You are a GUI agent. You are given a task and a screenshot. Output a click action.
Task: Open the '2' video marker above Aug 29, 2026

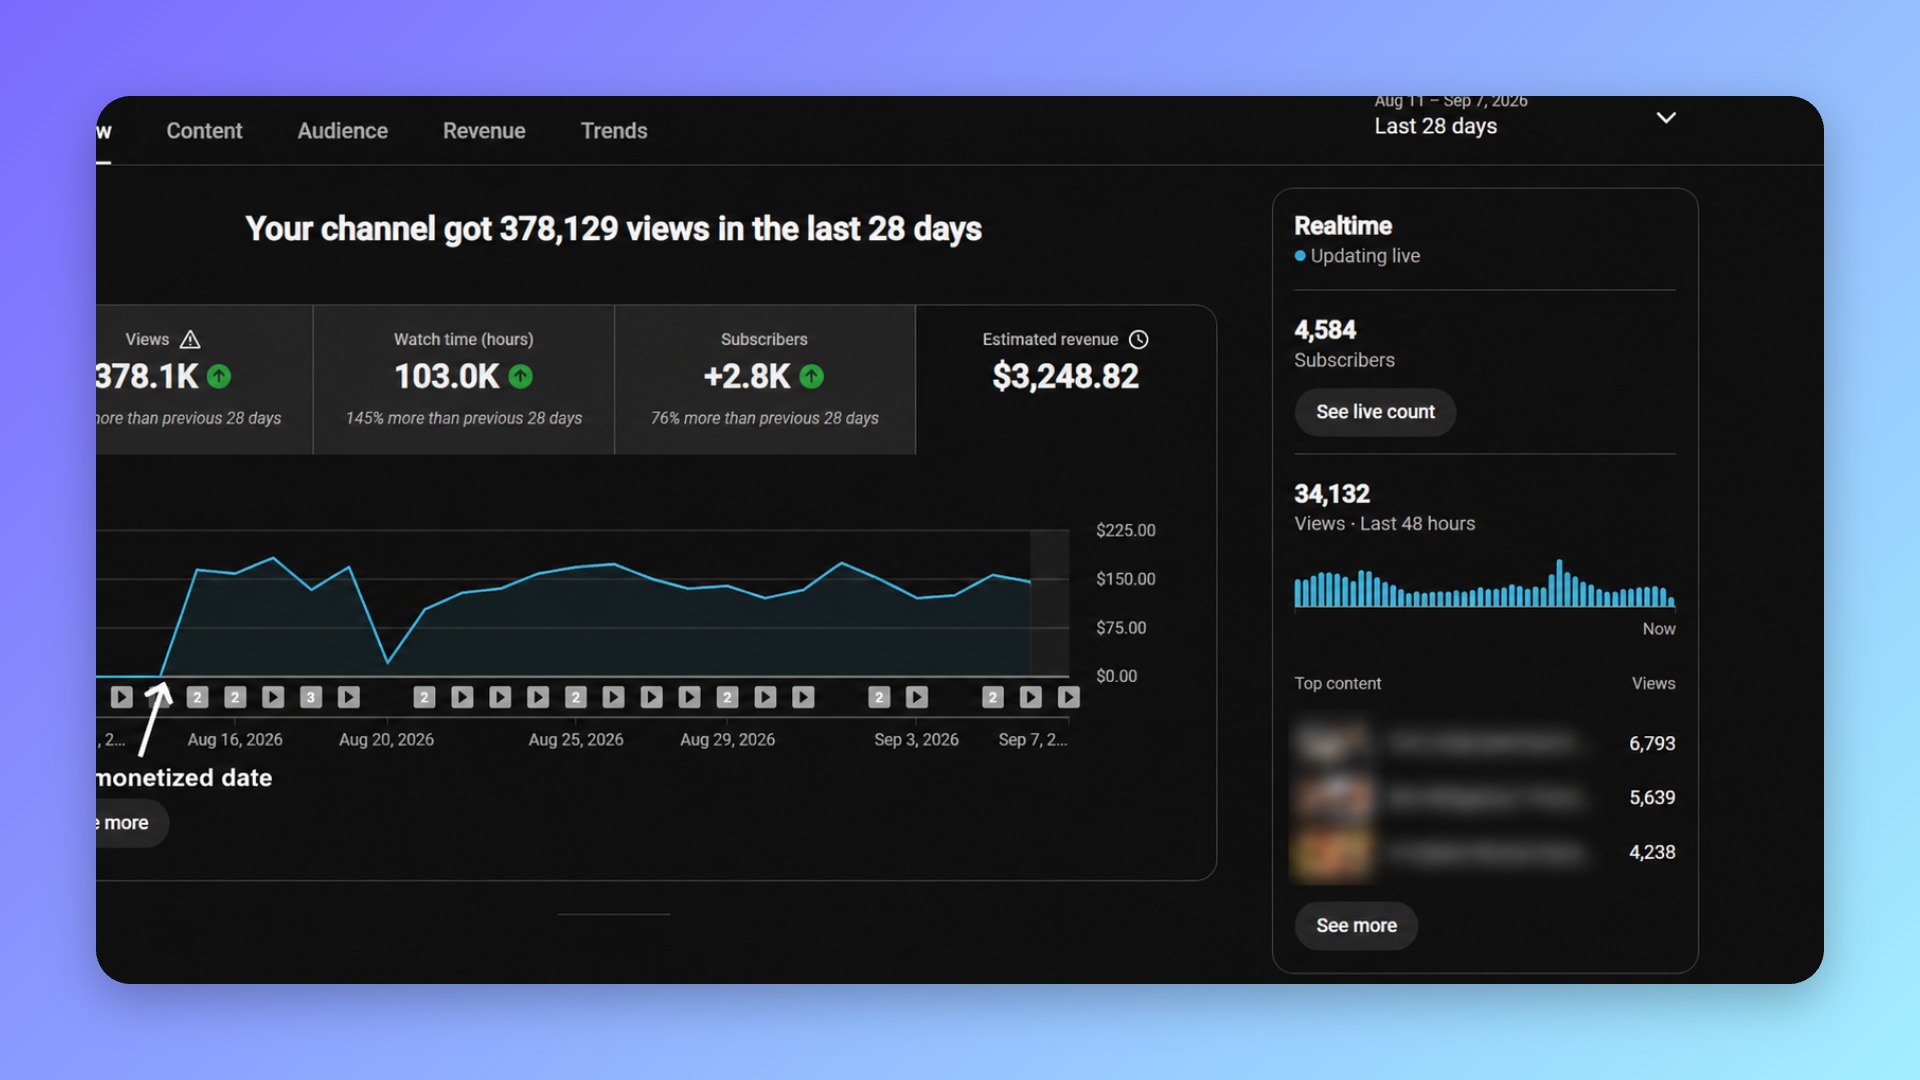coord(728,697)
